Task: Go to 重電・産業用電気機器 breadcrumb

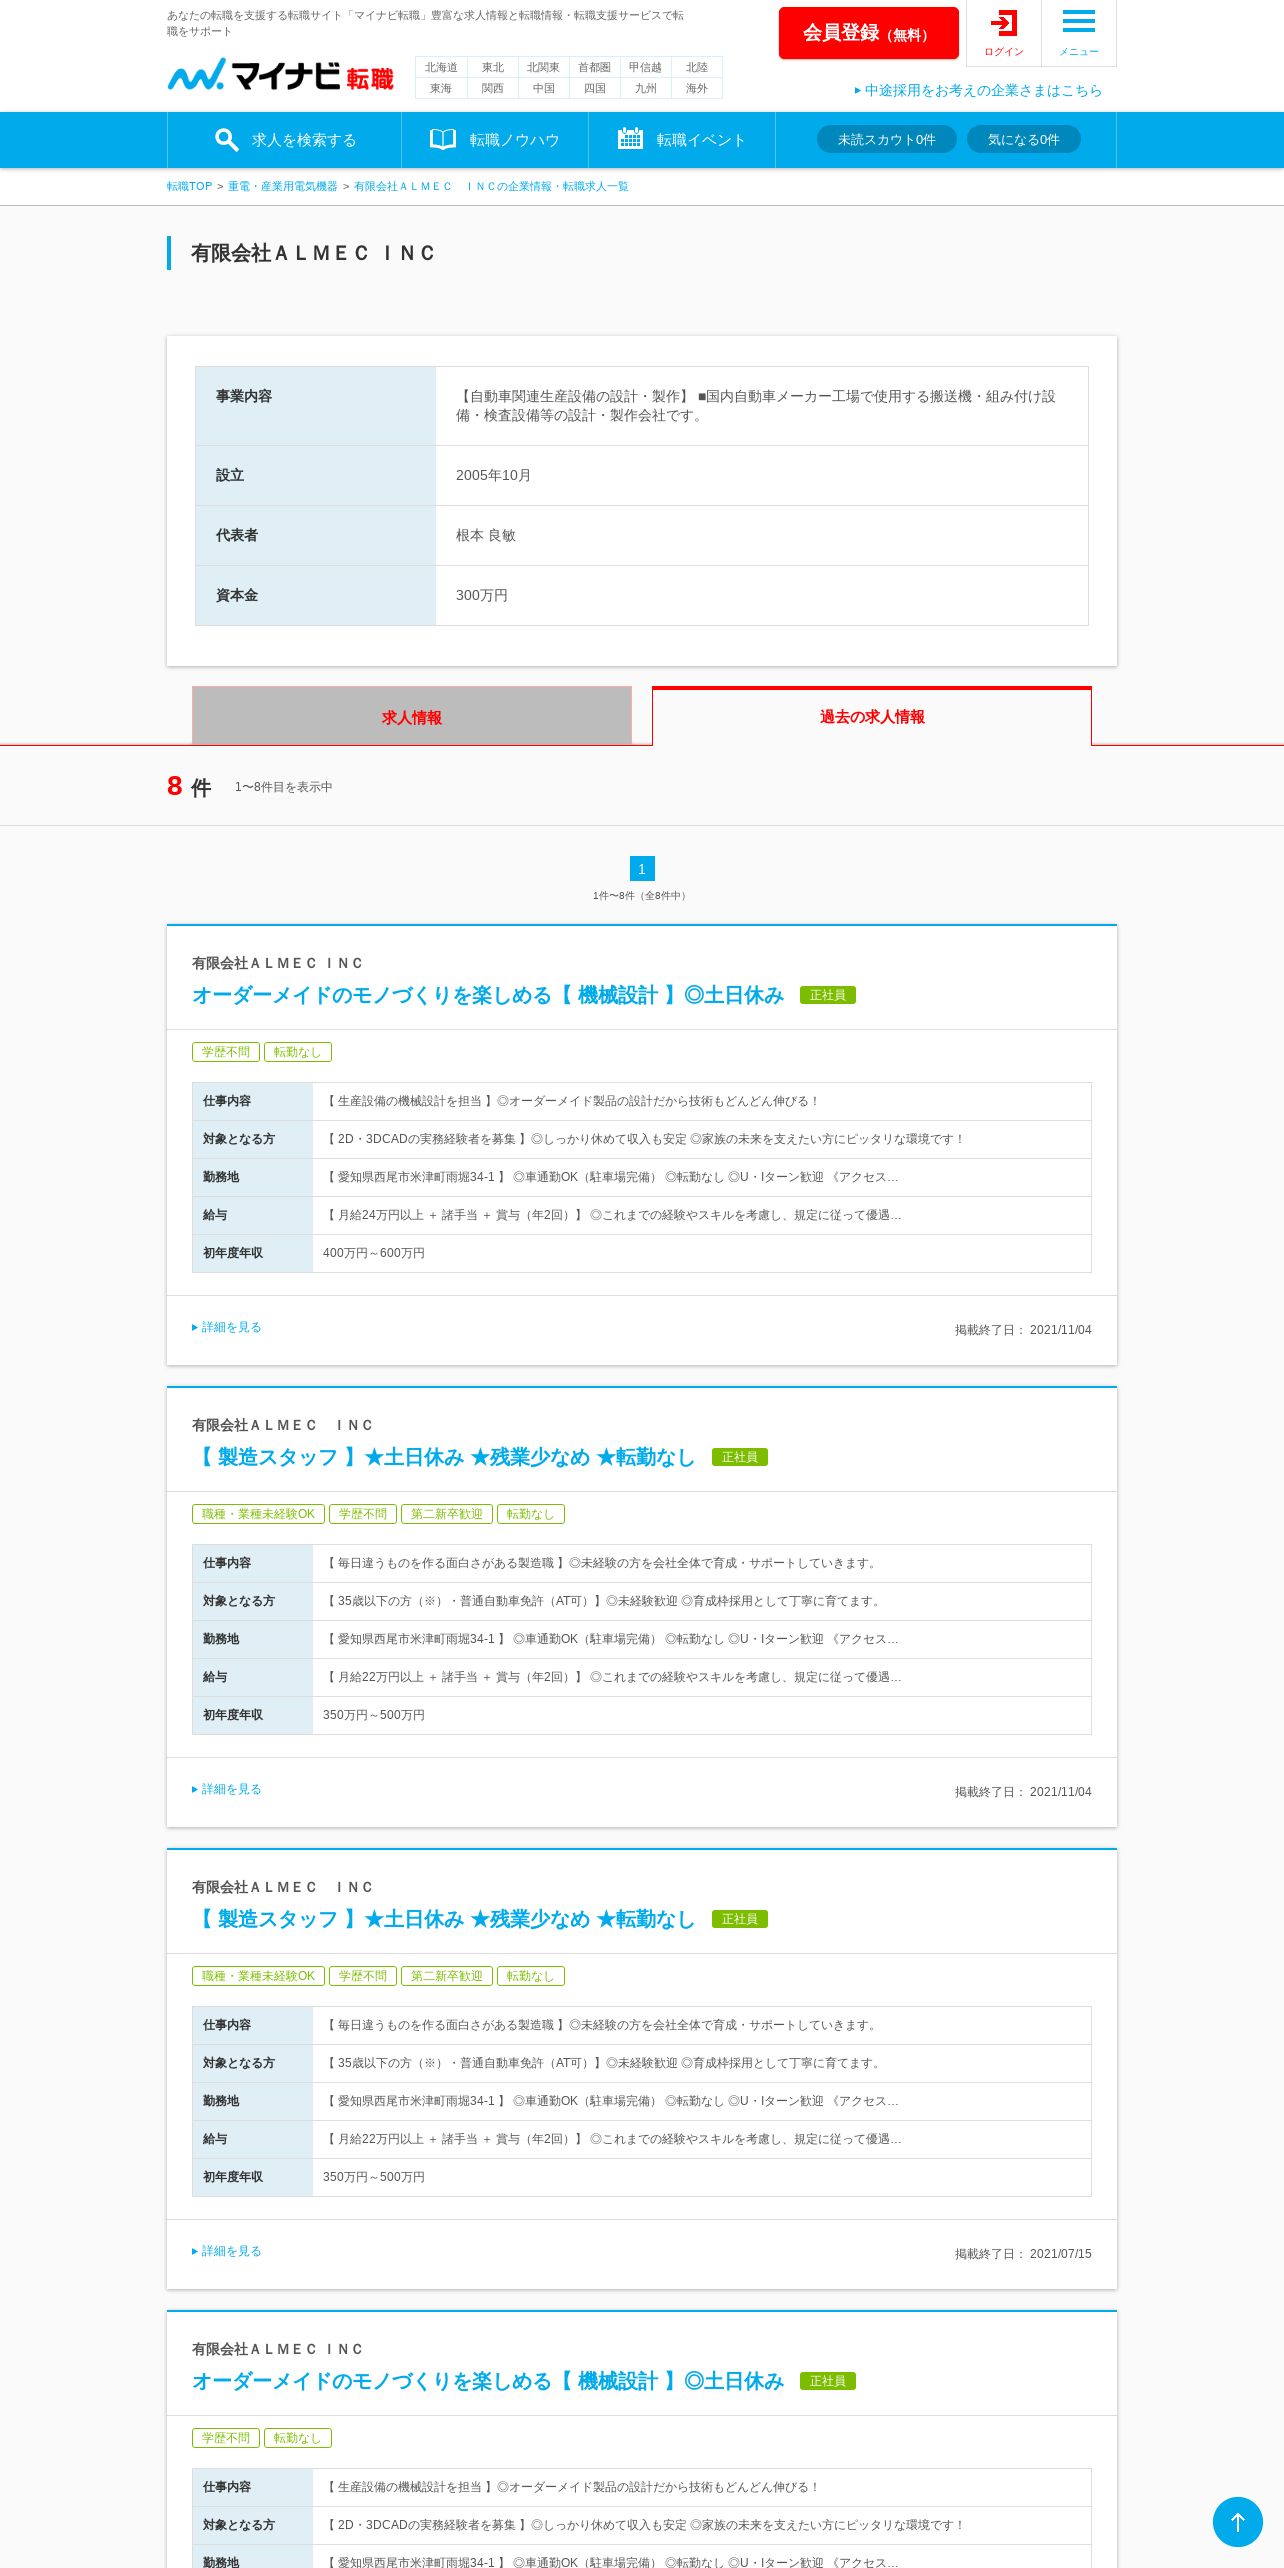Action: click(x=283, y=186)
